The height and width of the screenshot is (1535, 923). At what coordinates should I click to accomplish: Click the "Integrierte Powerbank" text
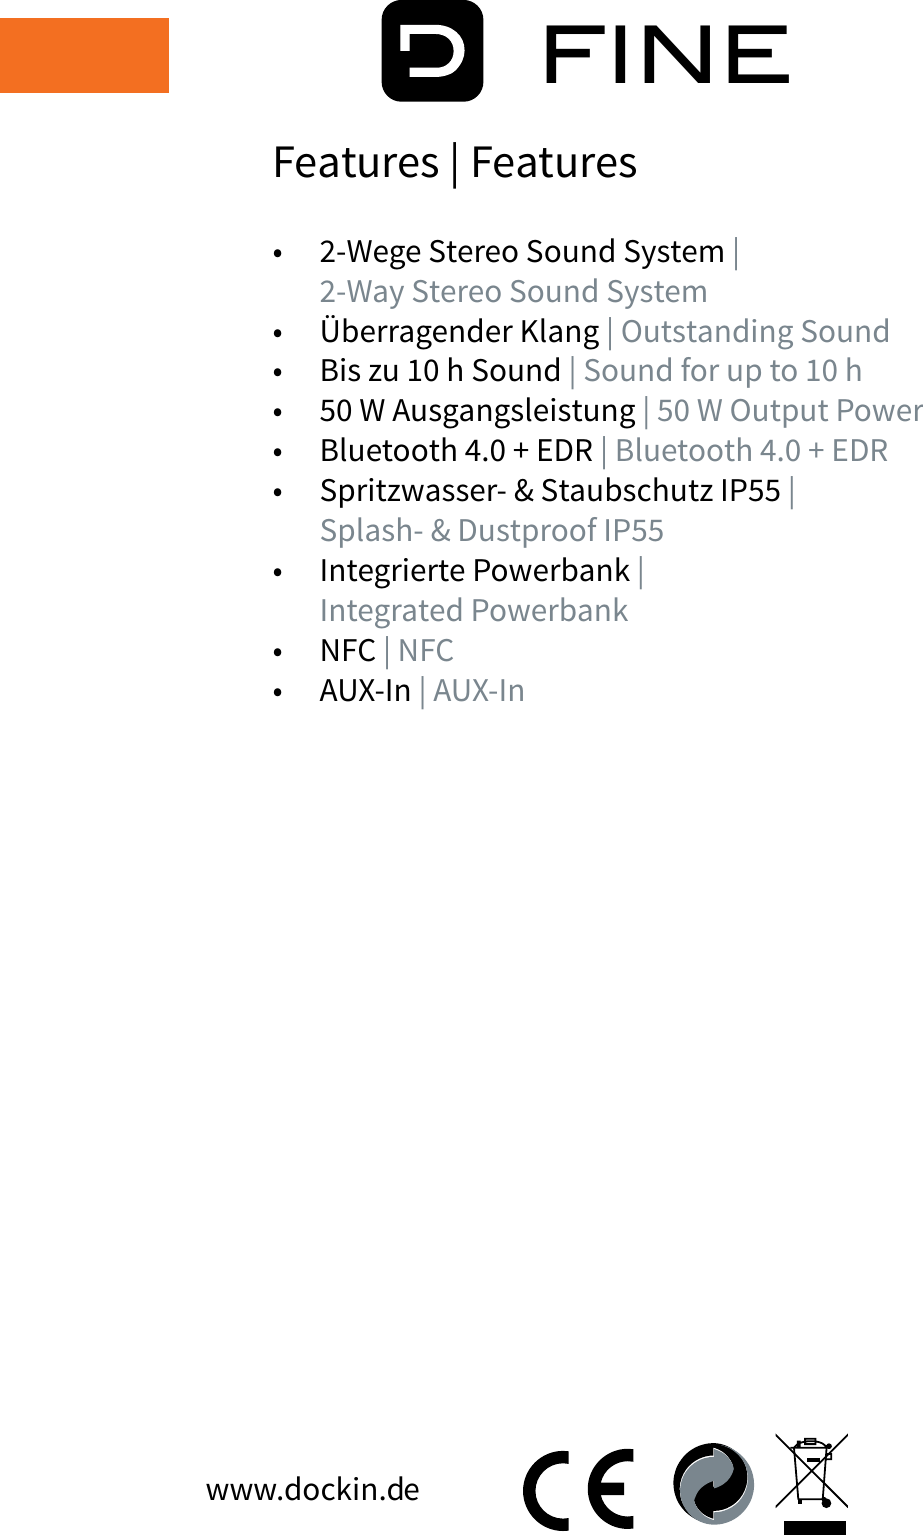(474, 571)
